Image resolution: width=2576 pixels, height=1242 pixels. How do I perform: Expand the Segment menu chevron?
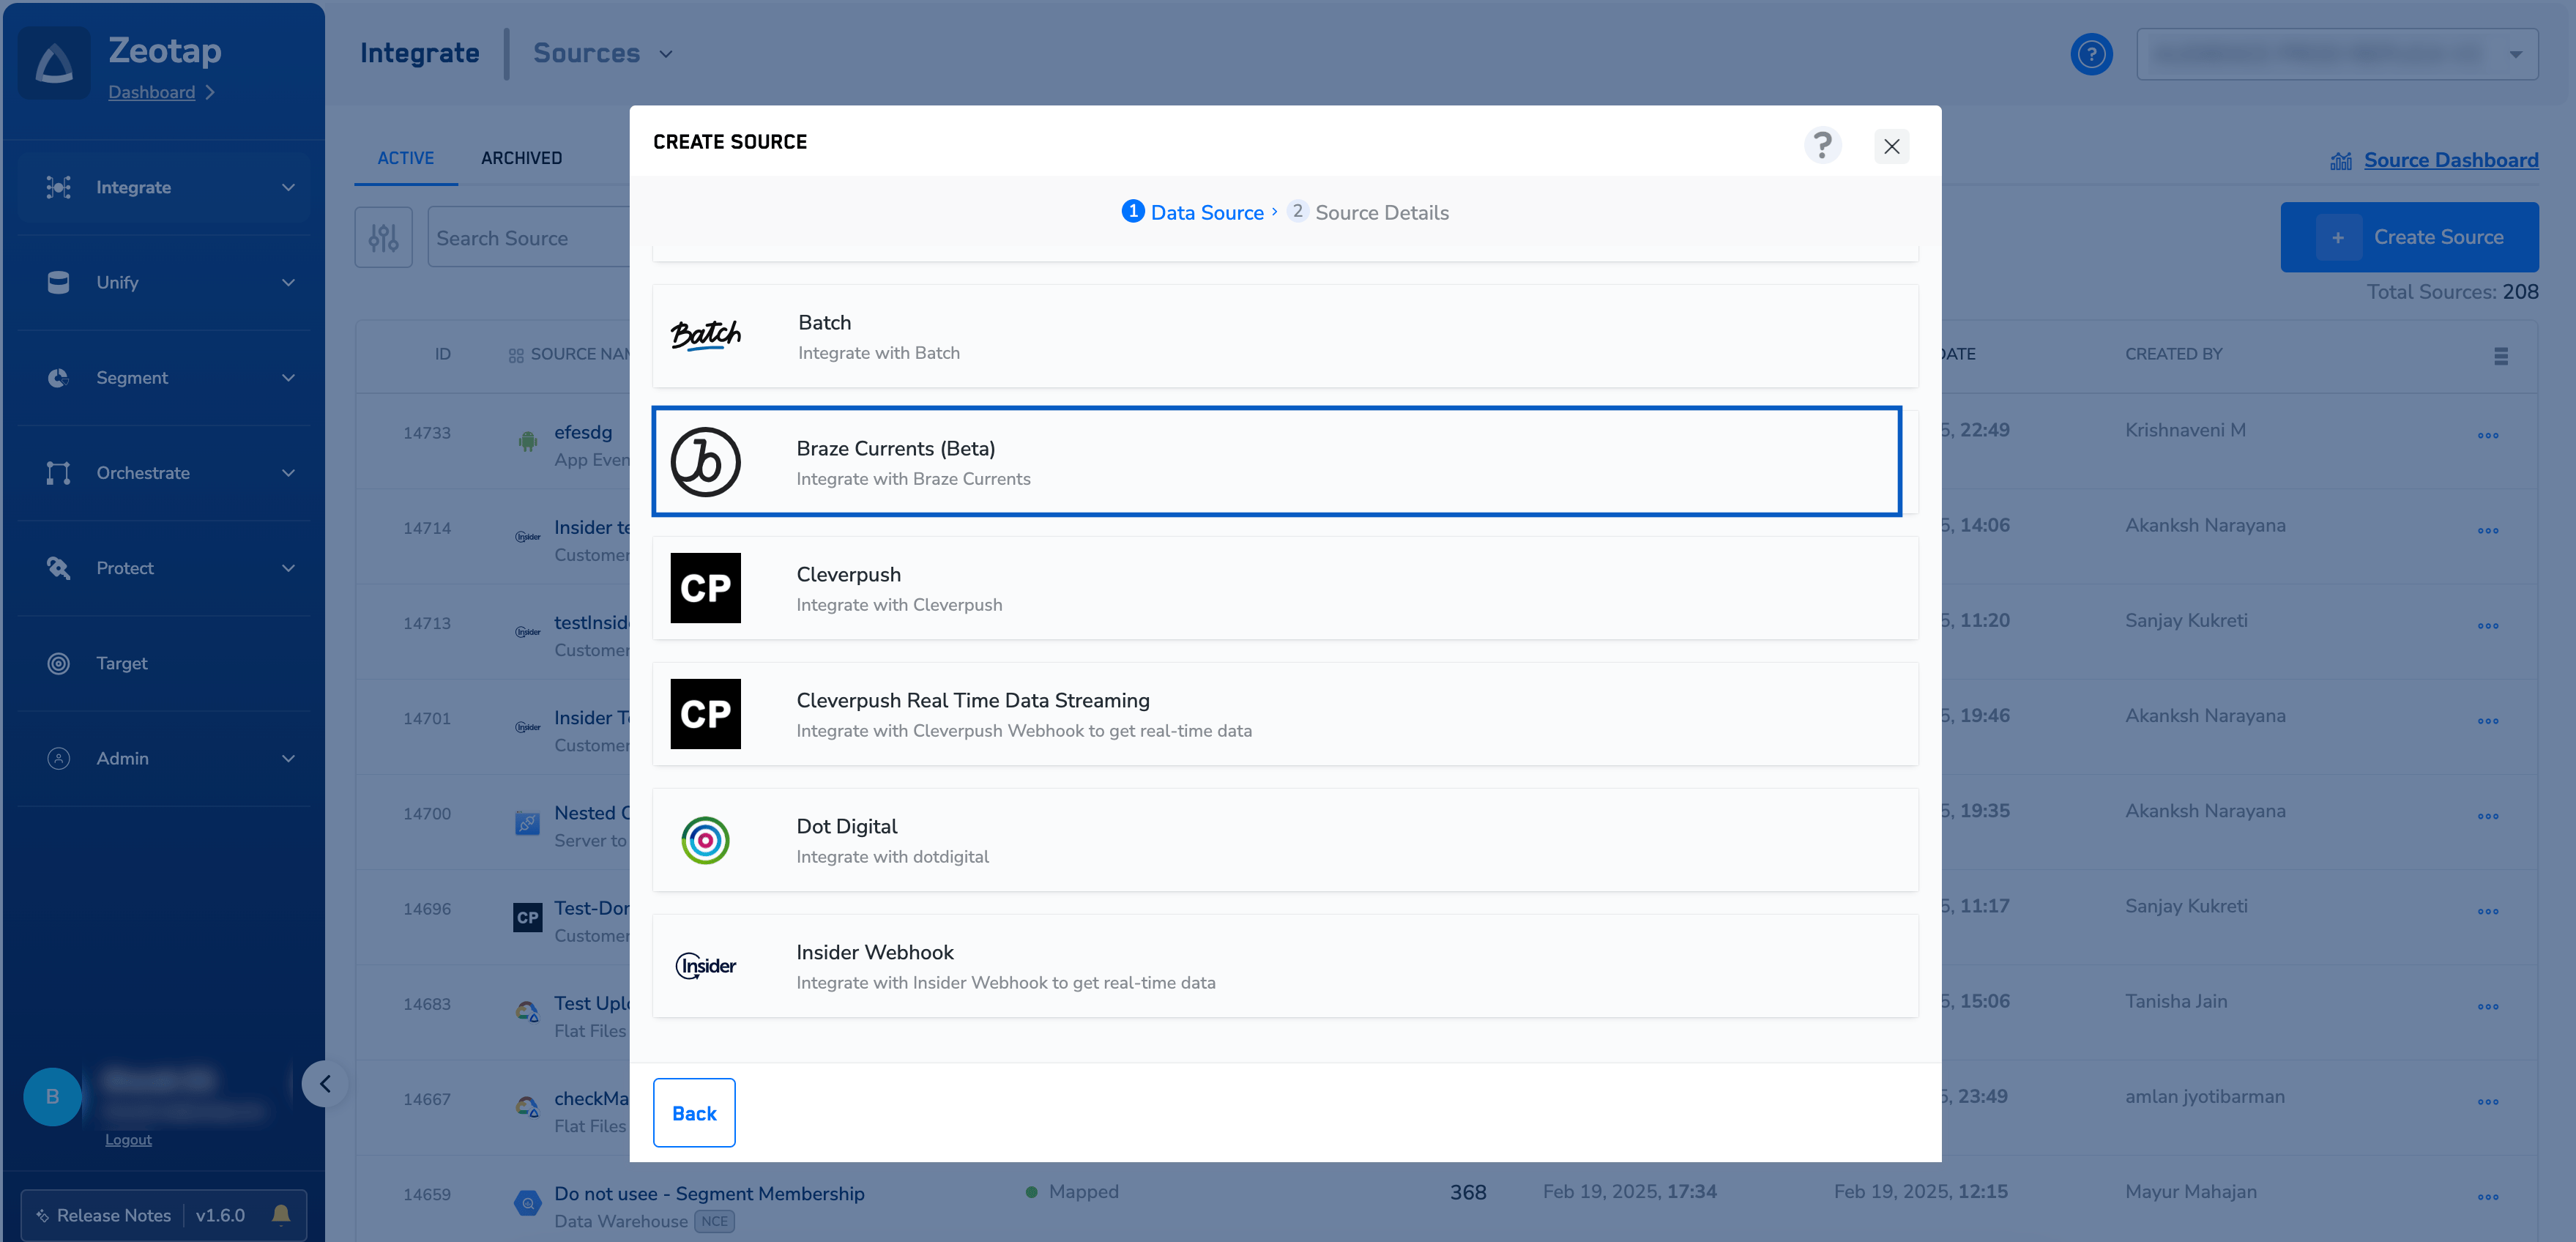(288, 378)
